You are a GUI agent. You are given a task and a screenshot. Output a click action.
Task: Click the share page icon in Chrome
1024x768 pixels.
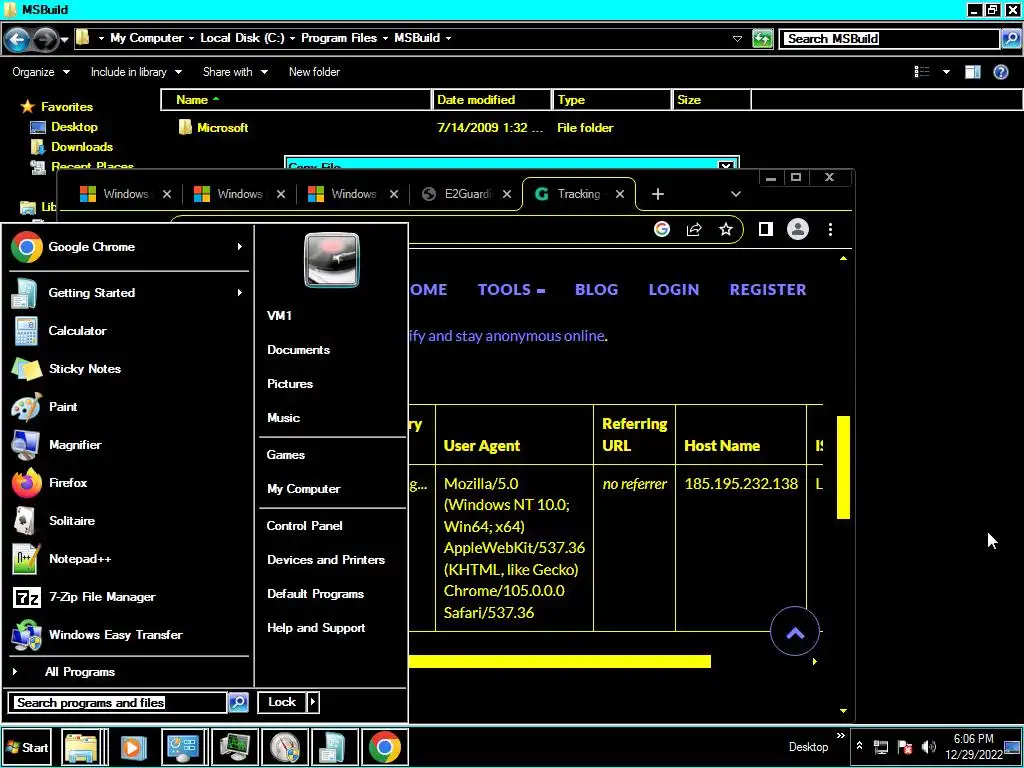(694, 229)
